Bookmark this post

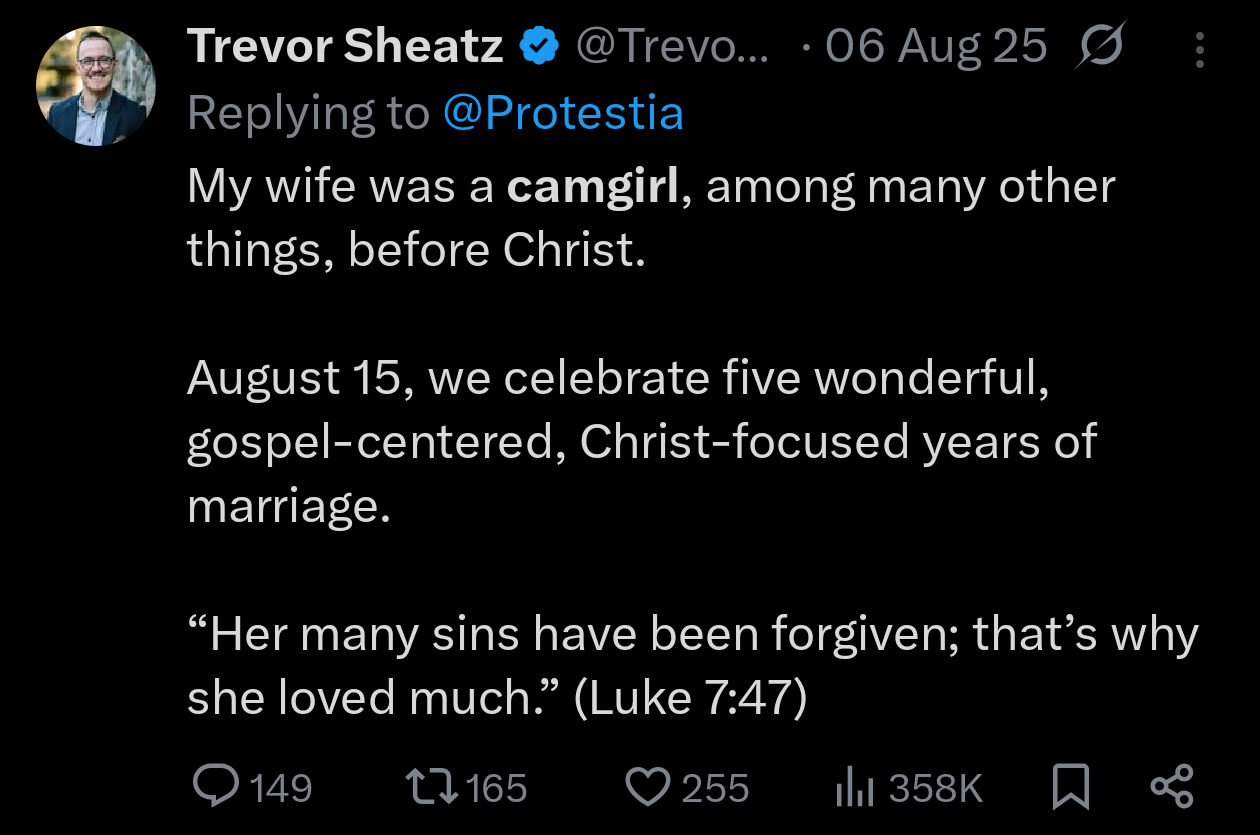pos(1071,787)
